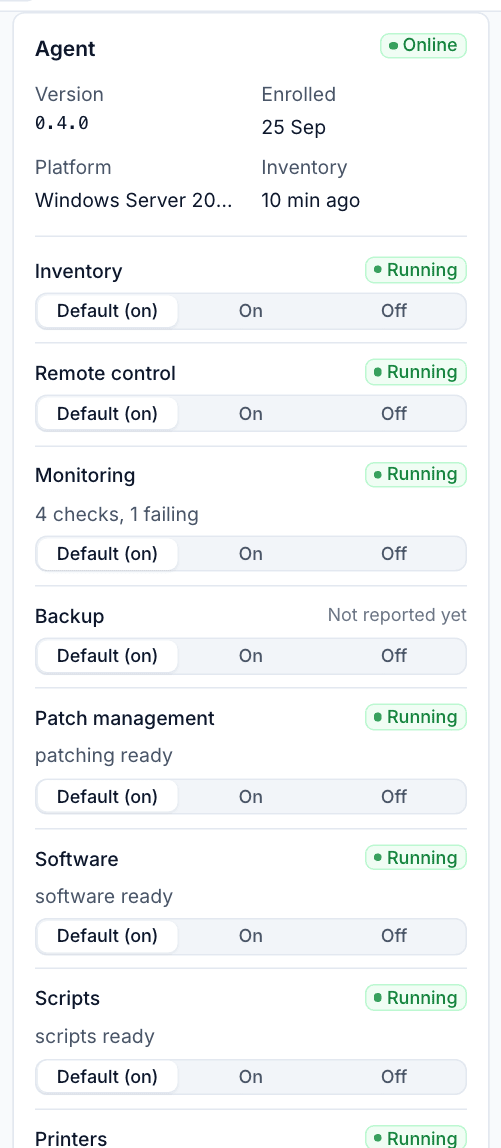Click Scripts' Running status badge

(x=416, y=998)
